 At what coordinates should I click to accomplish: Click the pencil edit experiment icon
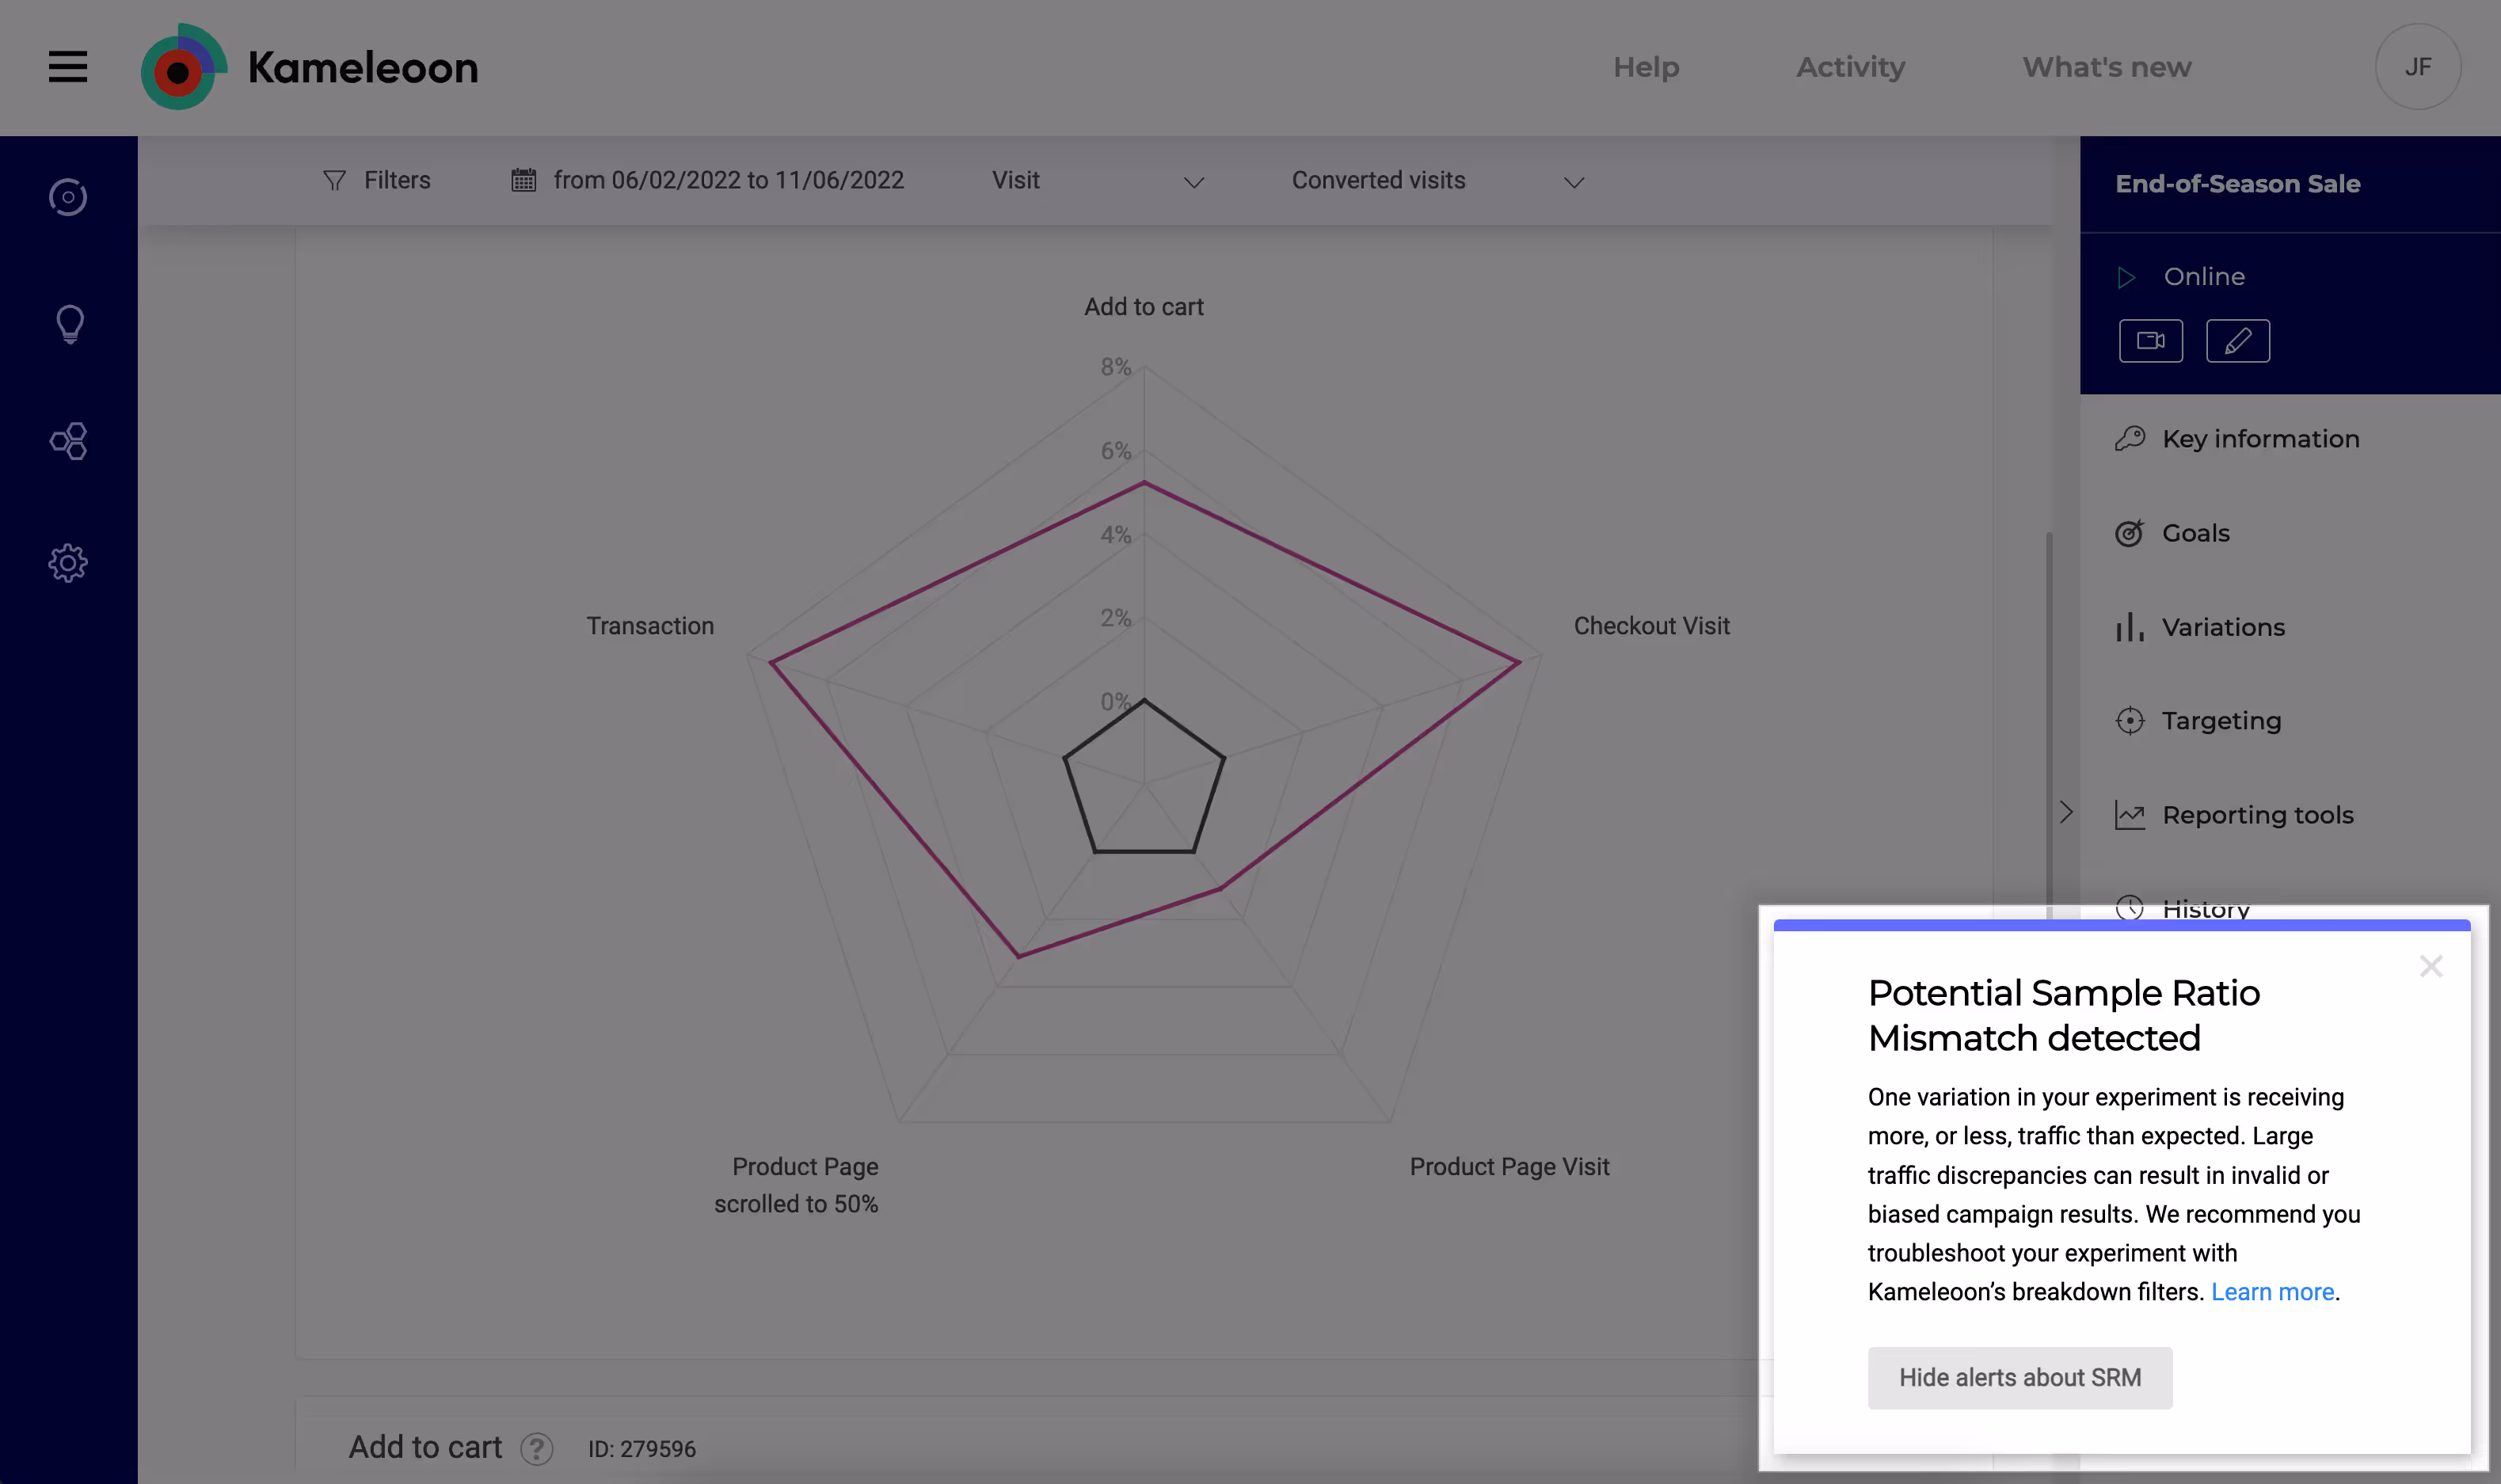(2237, 341)
